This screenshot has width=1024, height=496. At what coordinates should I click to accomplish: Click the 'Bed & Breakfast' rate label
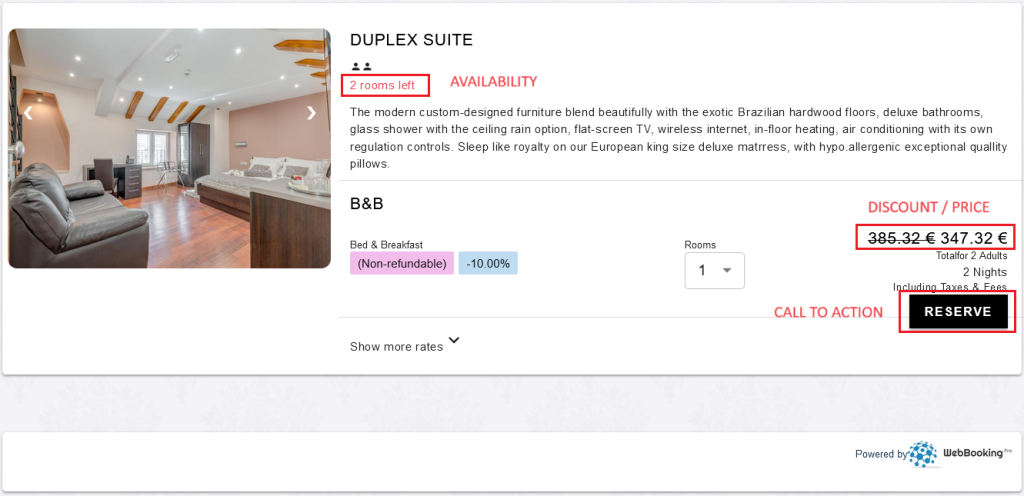[x=386, y=245]
